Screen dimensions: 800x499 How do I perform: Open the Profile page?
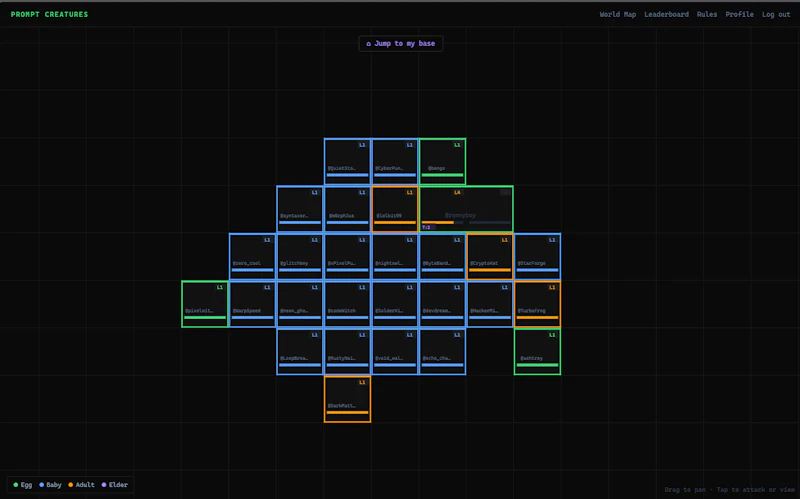pos(739,14)
